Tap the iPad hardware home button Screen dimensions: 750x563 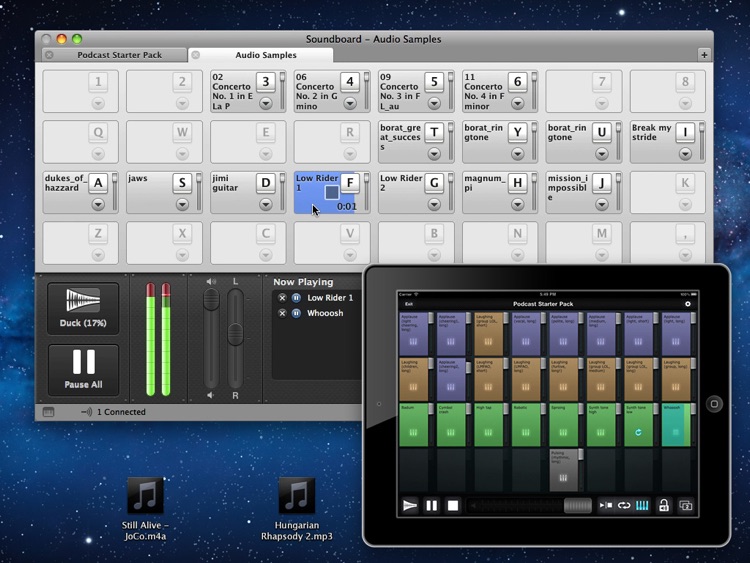tap(714, 404)
